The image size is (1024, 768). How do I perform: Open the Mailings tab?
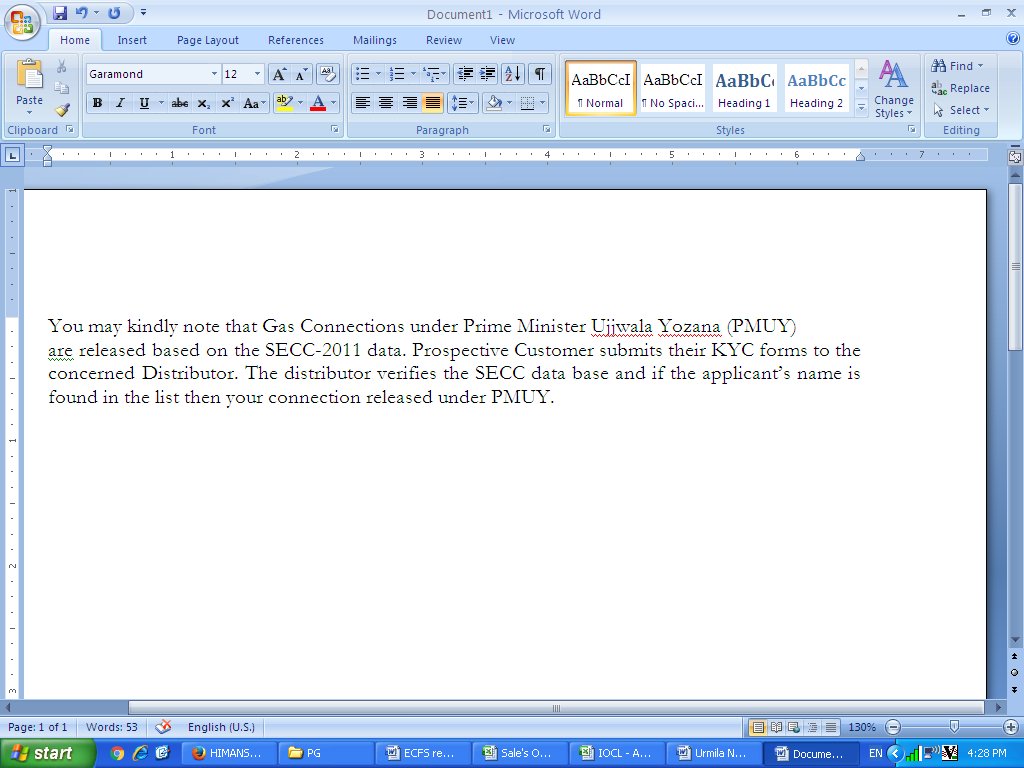pyautogui.click(x=375, y=40)
